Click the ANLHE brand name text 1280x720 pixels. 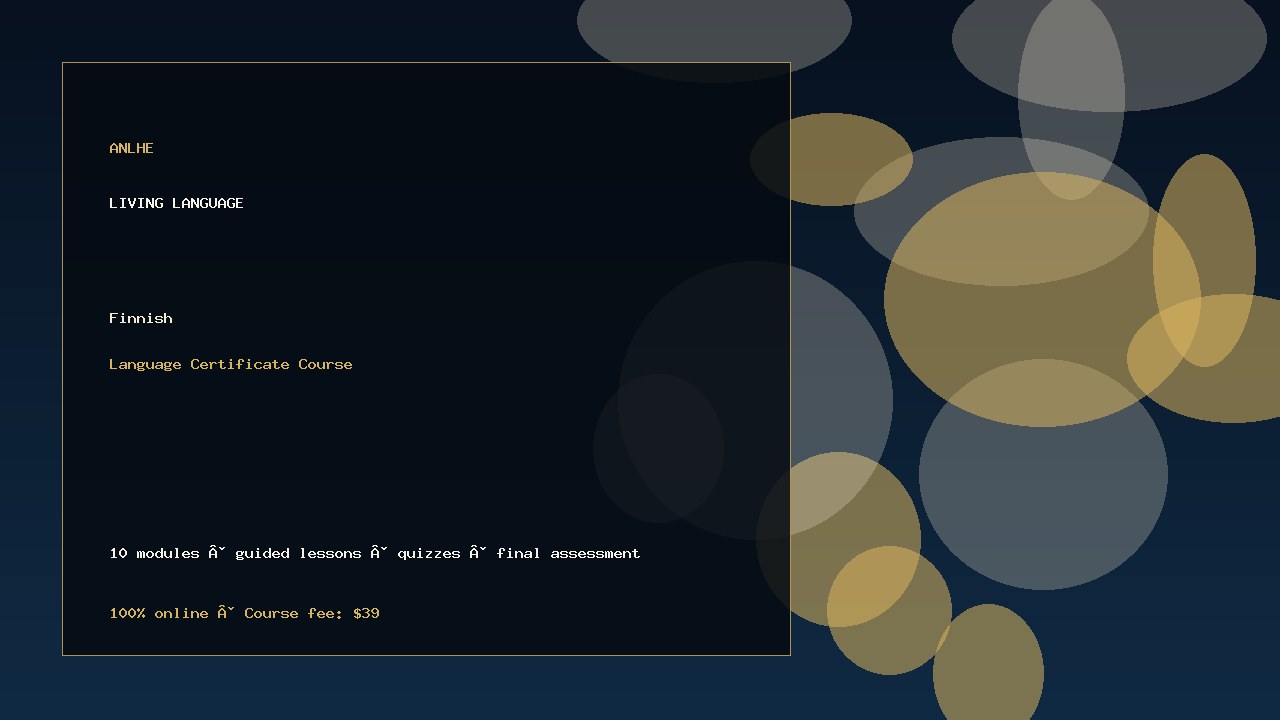pyautogui.click(x=131, y=148)
